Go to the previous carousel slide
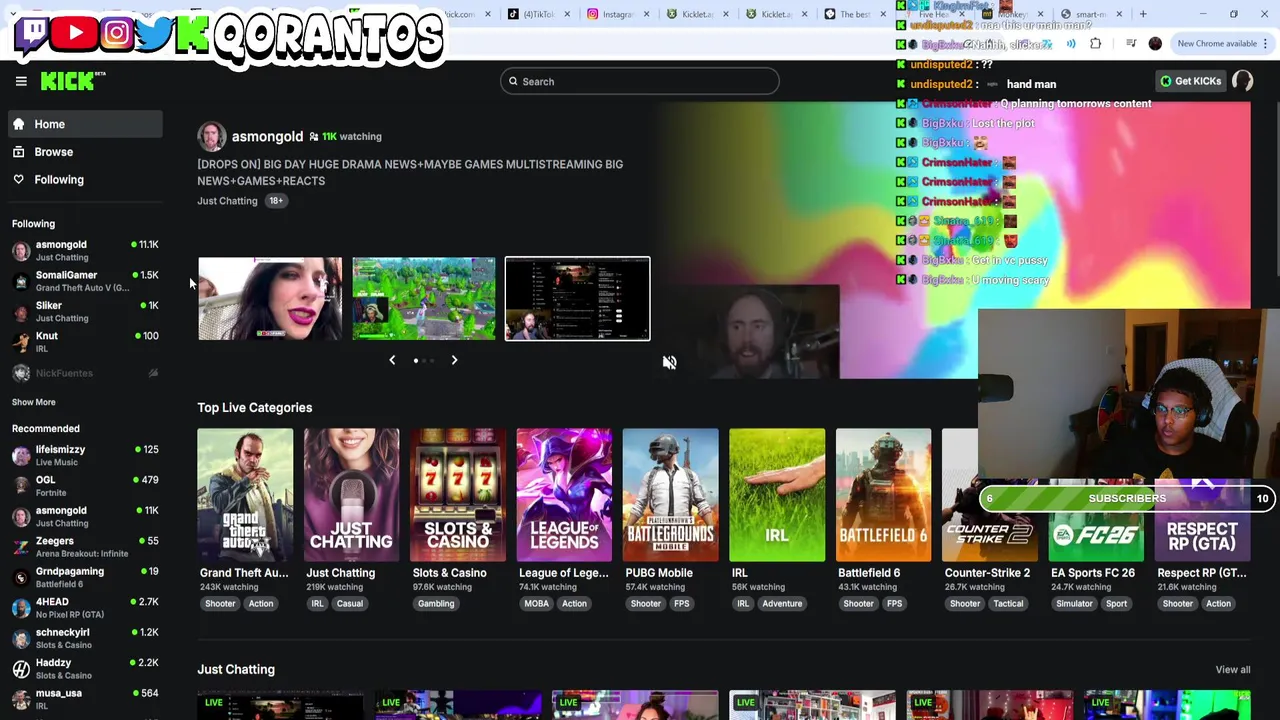1280x720 pixels. pyautogui.click(x=392, y=360)
